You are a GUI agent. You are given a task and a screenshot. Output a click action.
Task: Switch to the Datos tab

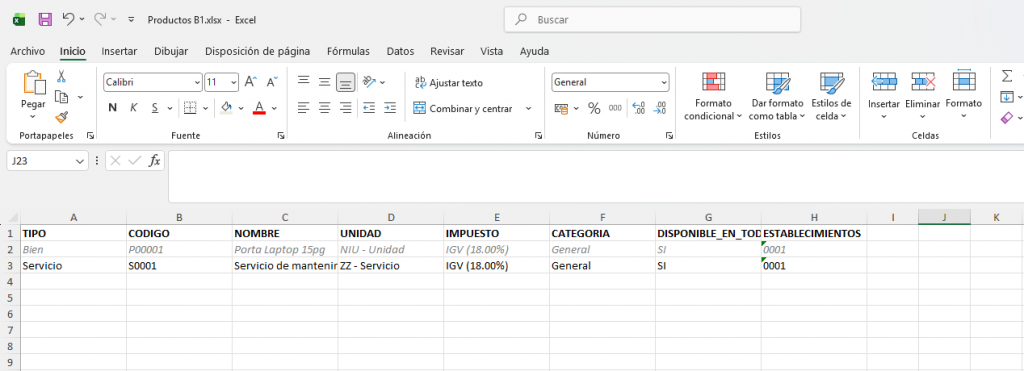point(400,51)
